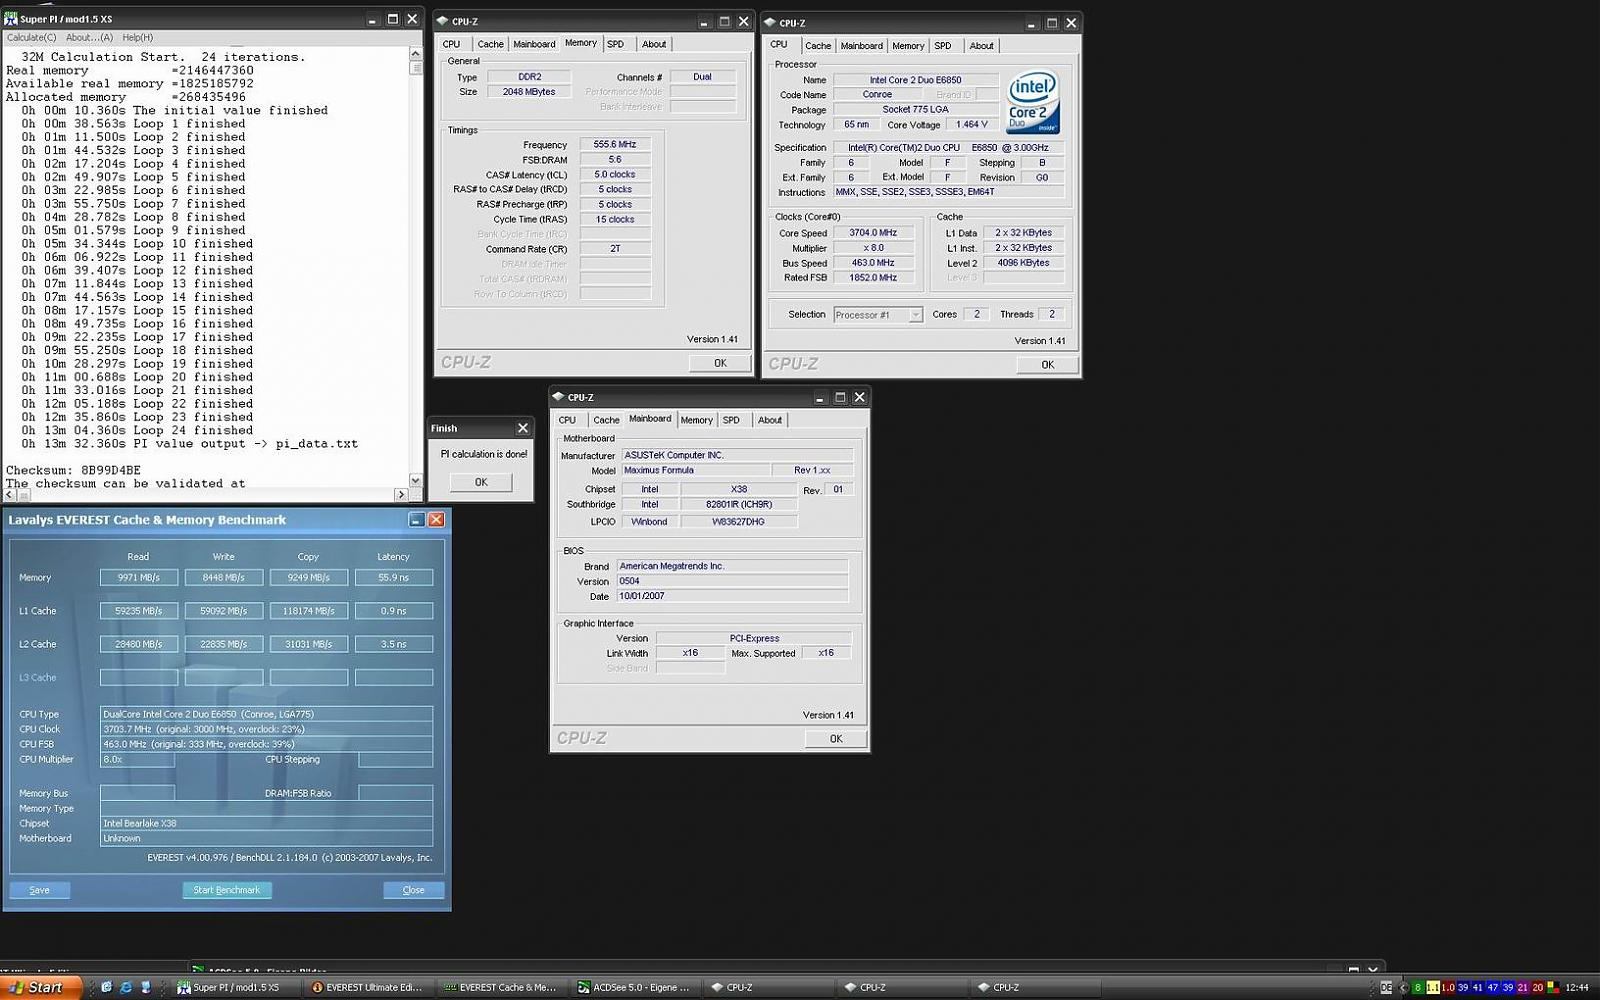Click Save in the EVEREST benchmark window
The width and height of the screenshot is (1600, 1000).
point(40,890)
